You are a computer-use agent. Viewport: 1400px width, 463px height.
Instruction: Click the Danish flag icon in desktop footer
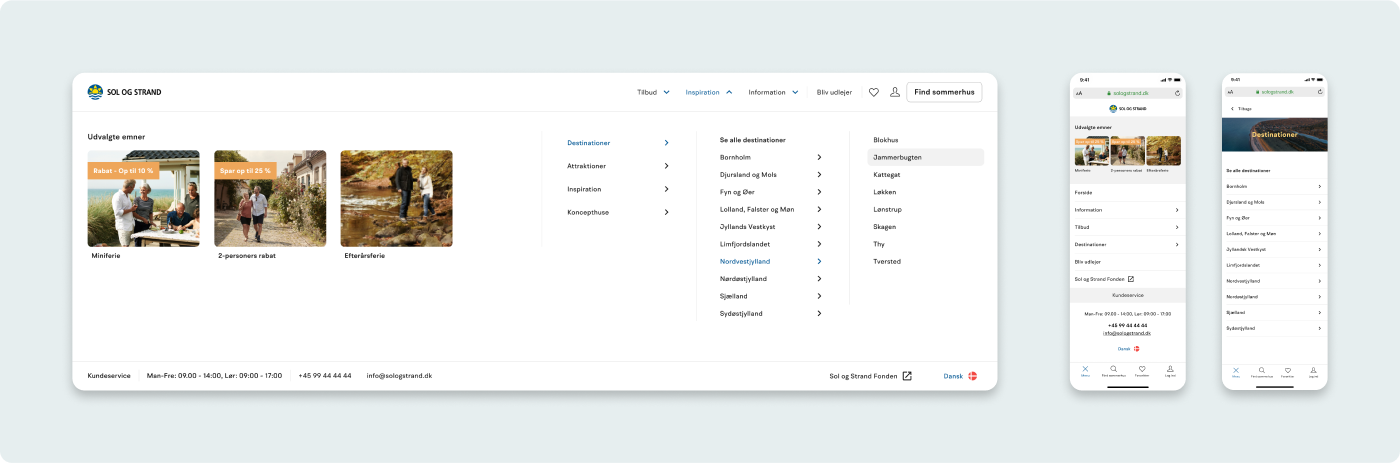(x=972, y=376)
